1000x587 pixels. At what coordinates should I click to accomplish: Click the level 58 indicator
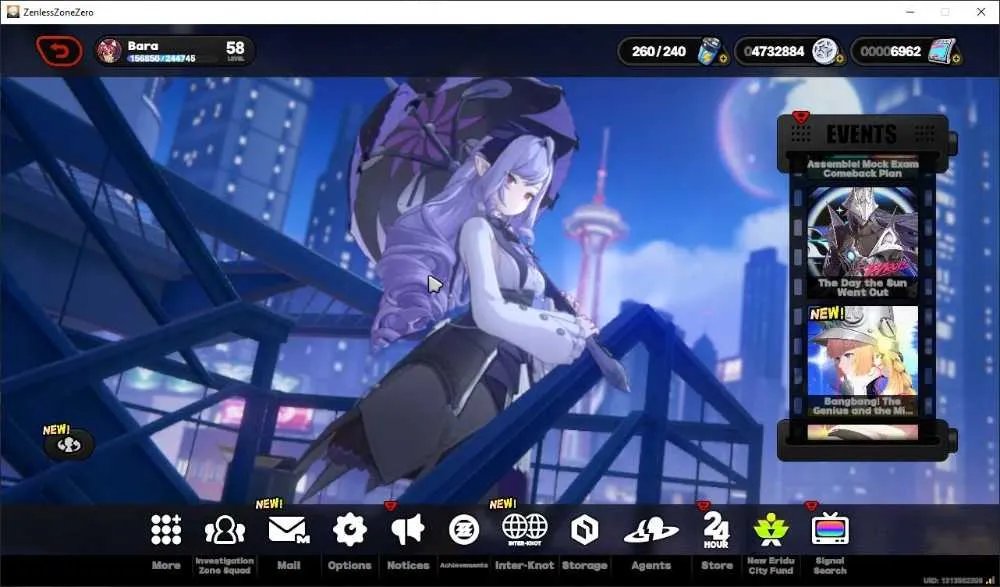(x=235, y=50)
